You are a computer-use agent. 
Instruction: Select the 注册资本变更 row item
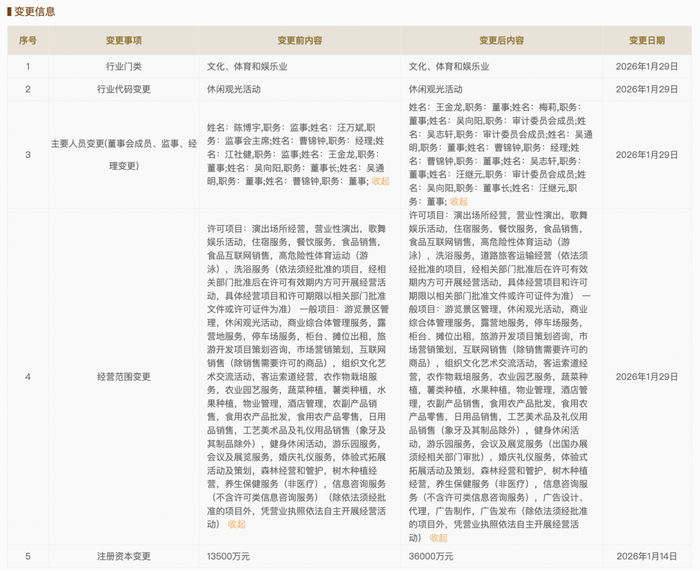[x=124, y=556]
